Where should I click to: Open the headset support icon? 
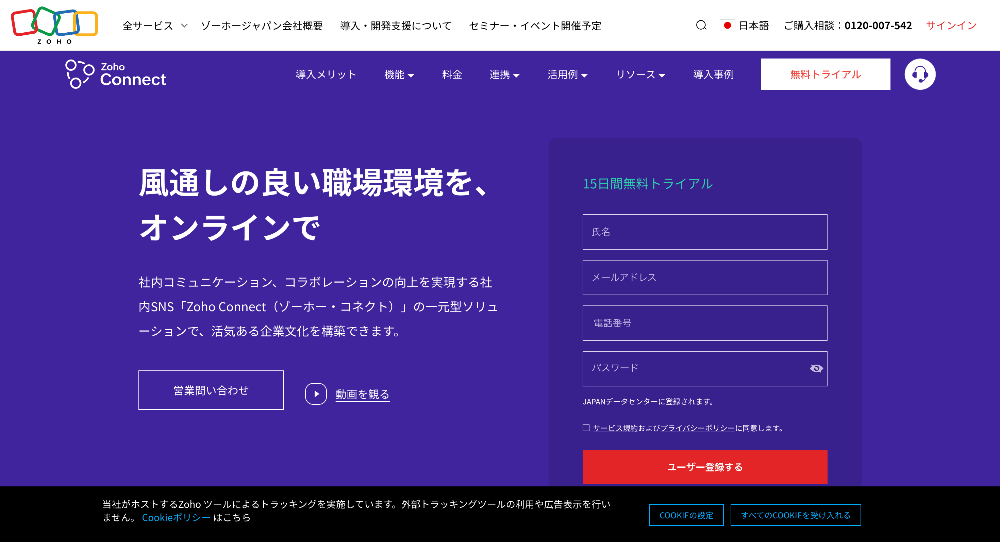(920, 74)
